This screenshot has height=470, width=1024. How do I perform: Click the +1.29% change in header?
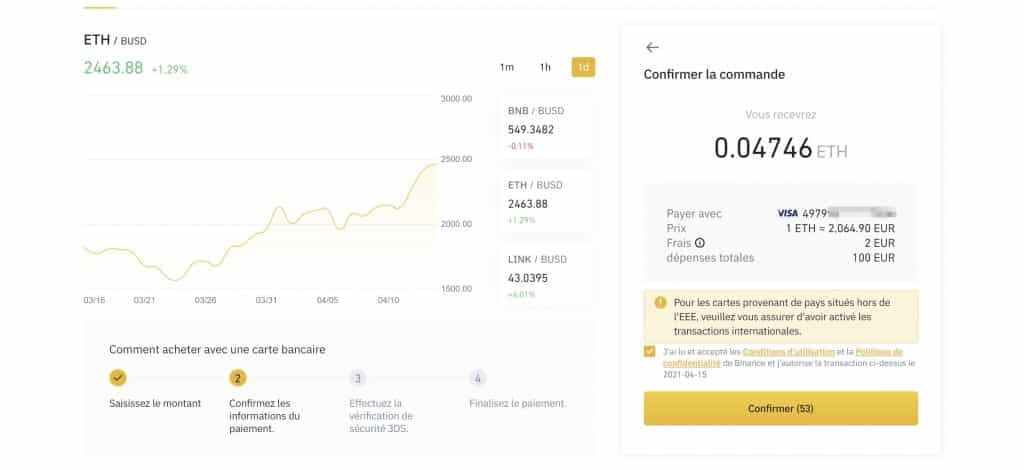click(170, 69)
